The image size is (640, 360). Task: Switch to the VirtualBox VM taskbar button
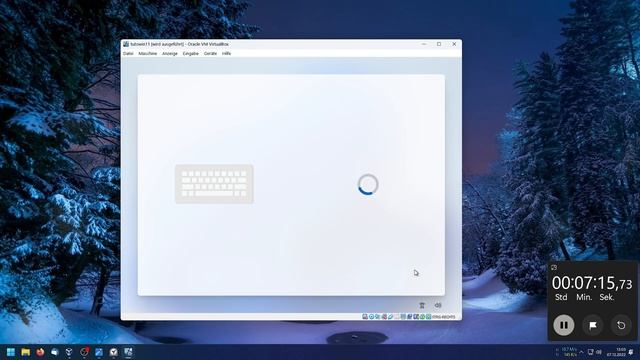click(128, 352)
